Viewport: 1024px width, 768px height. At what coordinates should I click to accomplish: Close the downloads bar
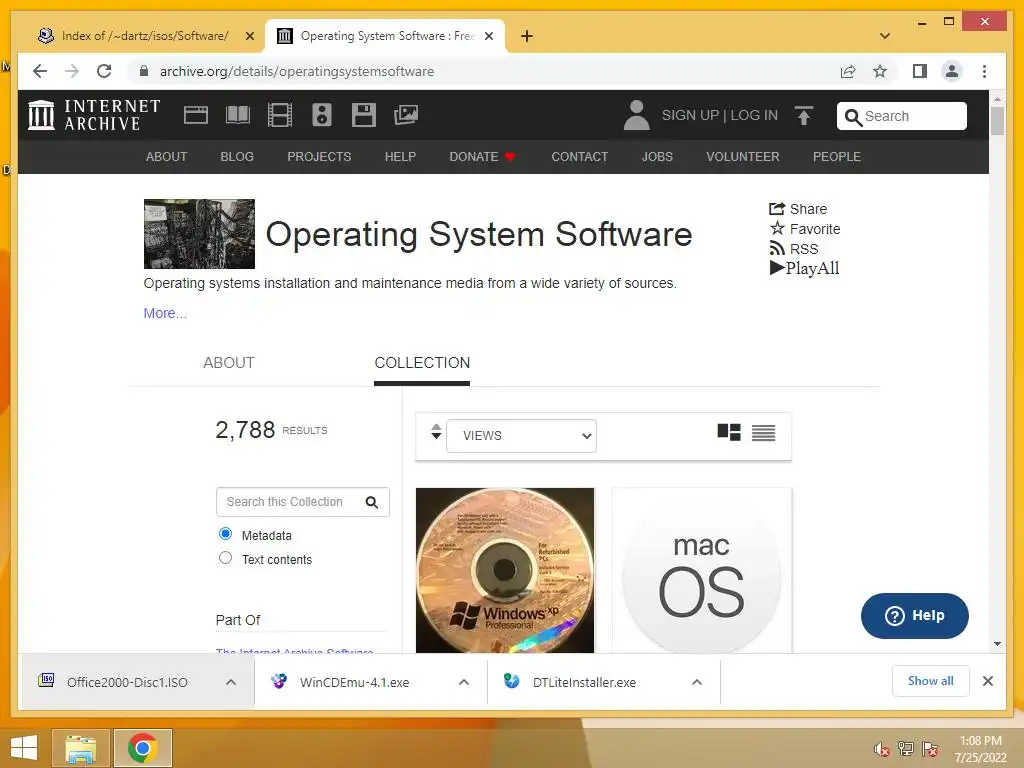(x=988, y=681)
